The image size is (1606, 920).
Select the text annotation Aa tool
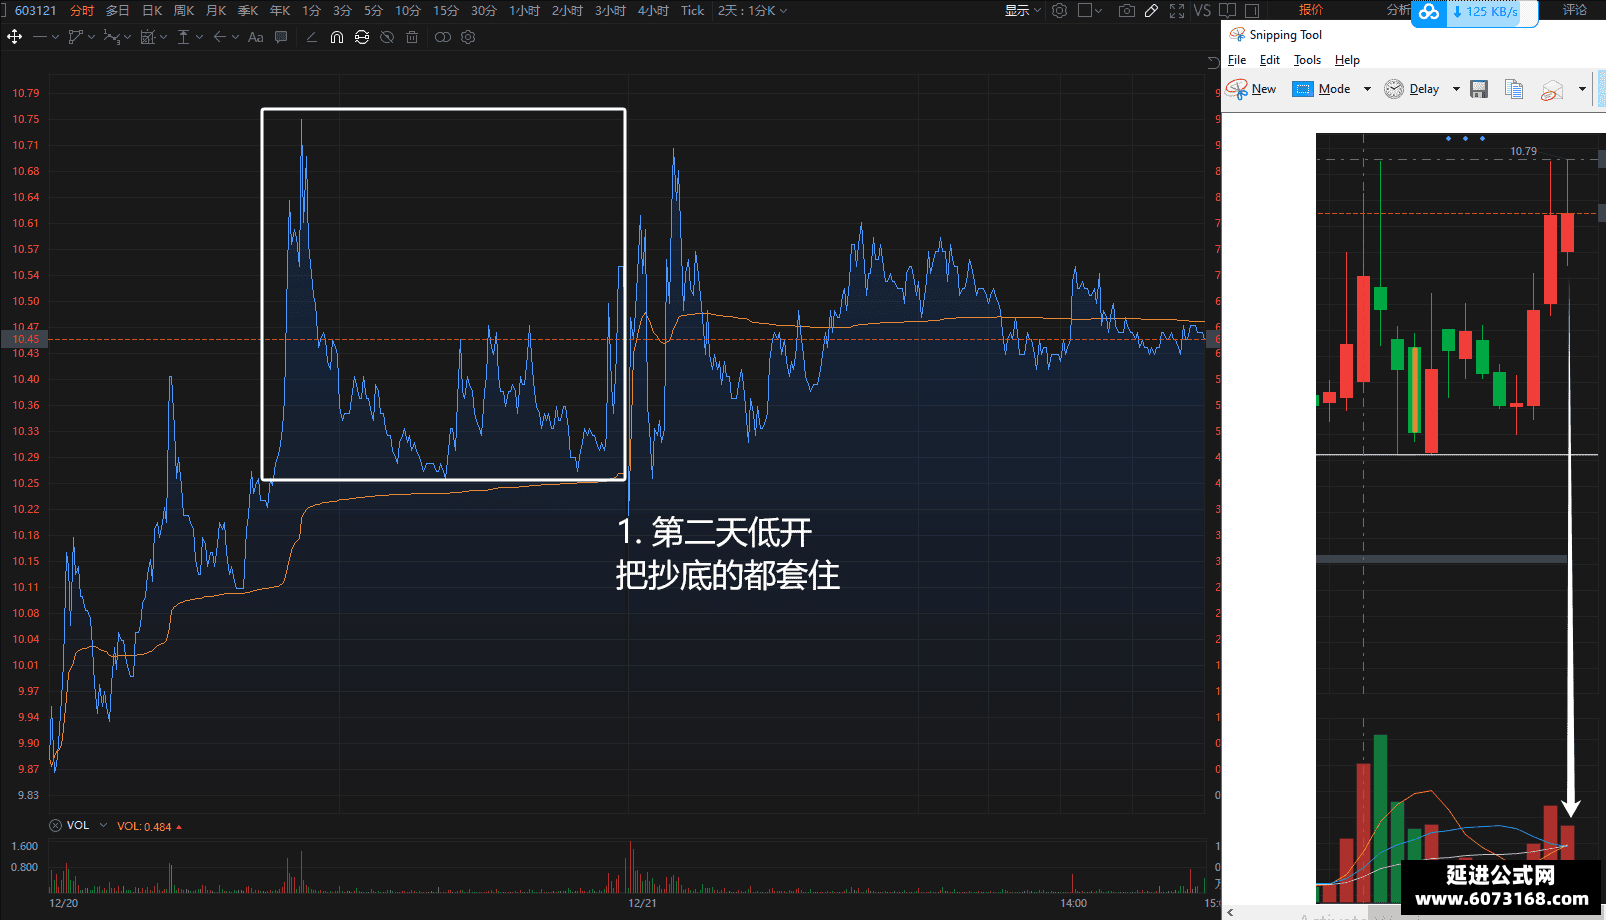[255, 37]
